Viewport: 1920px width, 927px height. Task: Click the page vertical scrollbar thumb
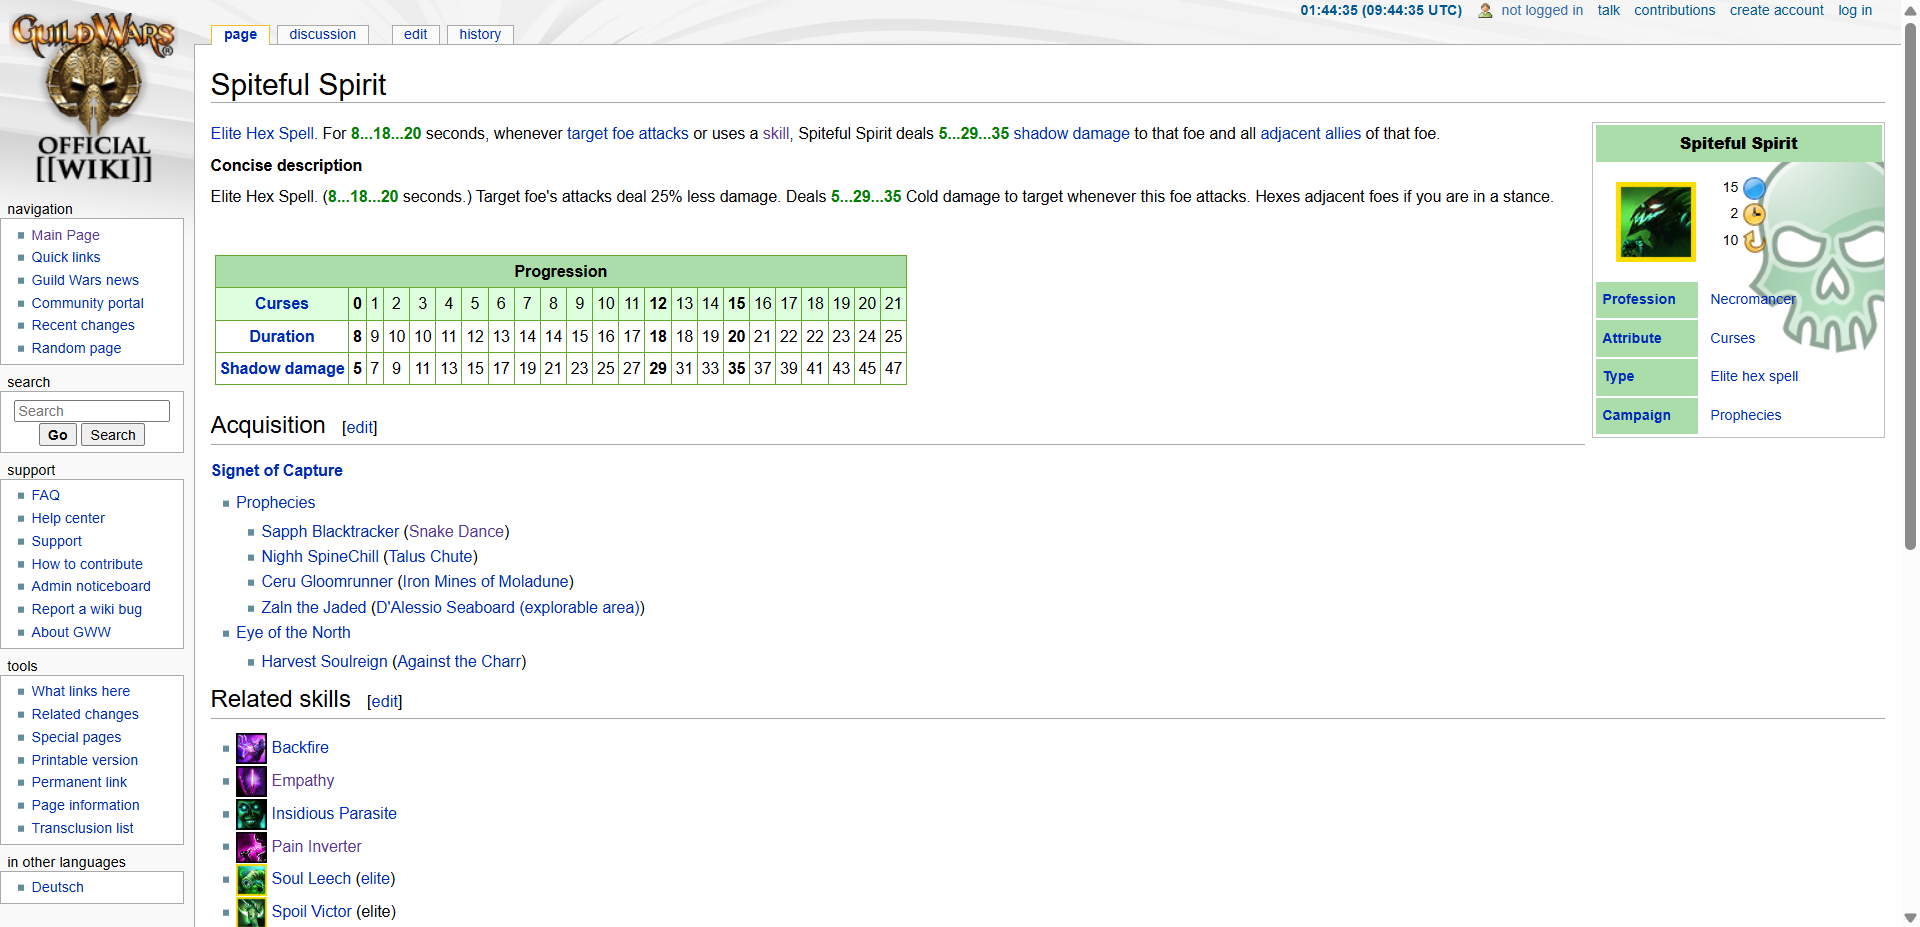pos(1910,285)
